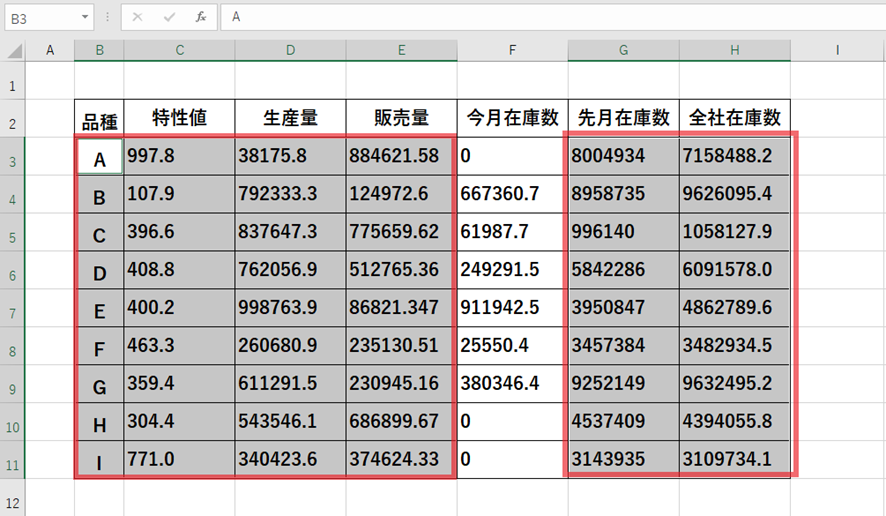
Task: Click cell with value 3109734.1
Action: click(x=735, y=459)
